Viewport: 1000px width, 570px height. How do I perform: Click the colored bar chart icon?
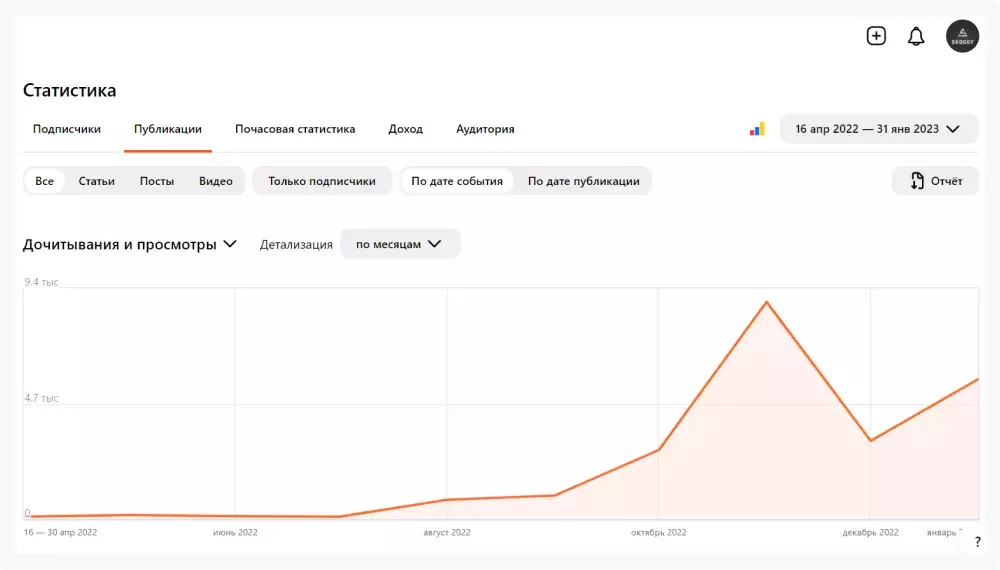tap(757, 129)
